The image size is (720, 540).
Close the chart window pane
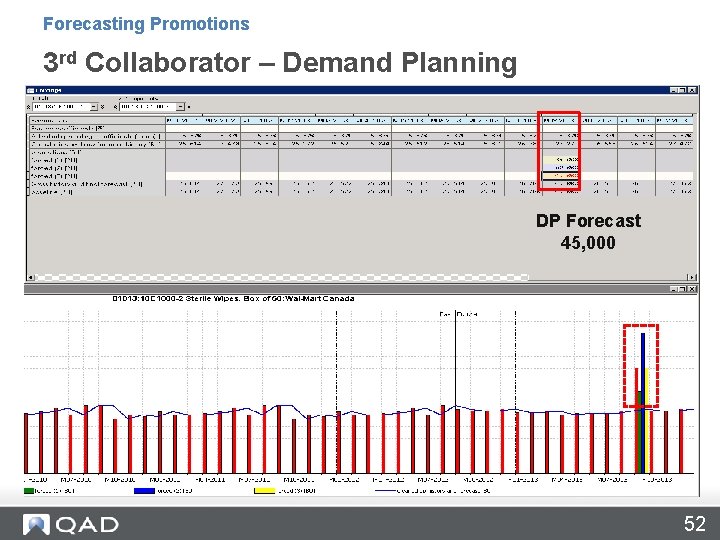coord(692,289)
